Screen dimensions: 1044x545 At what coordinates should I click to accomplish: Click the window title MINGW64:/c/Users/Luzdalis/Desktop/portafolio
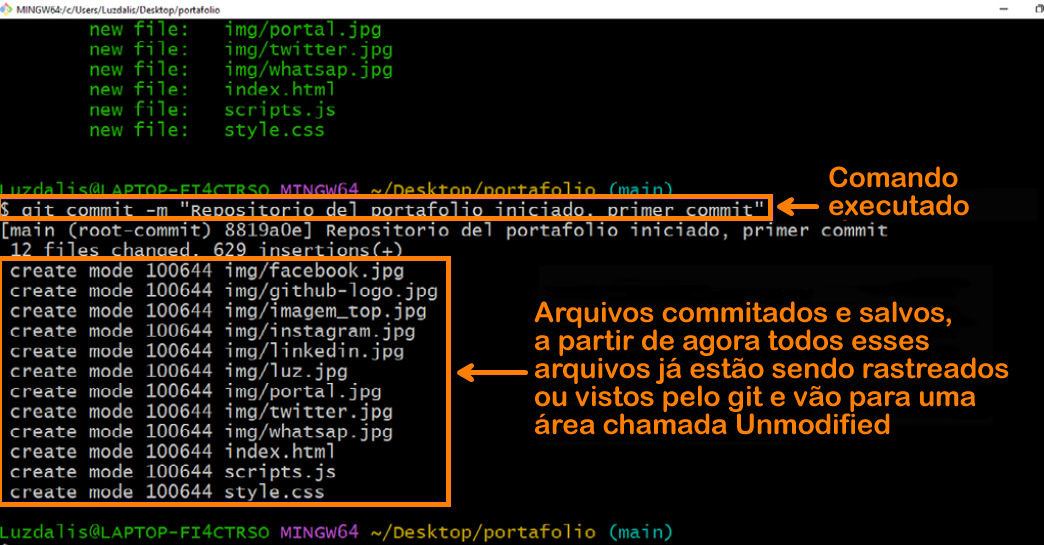tap(118, 9)
